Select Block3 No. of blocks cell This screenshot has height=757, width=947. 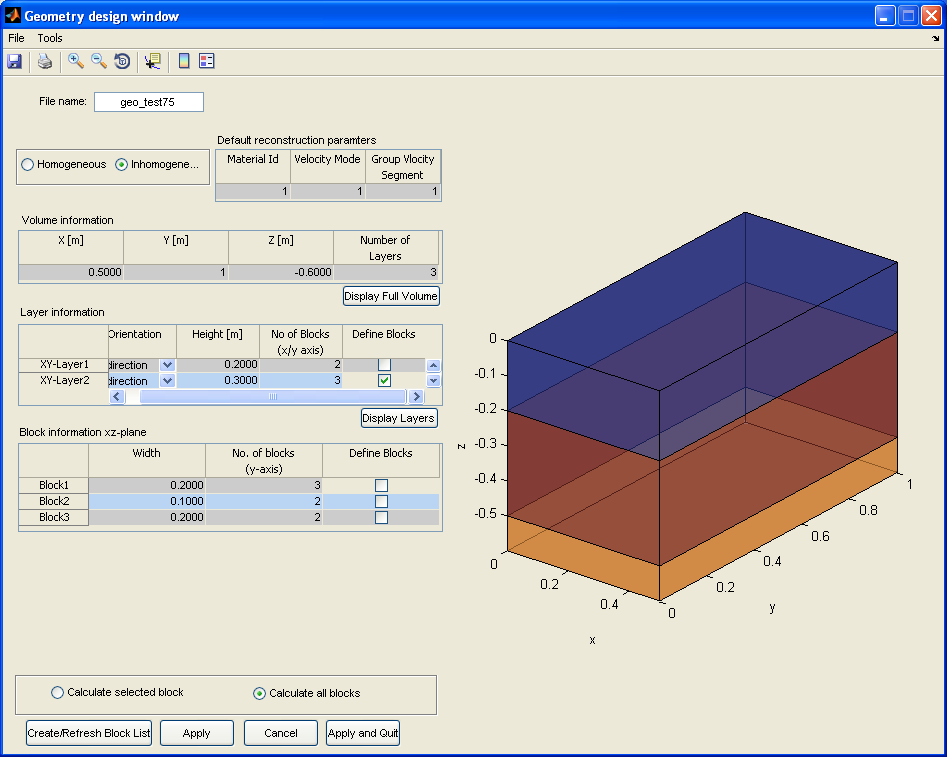pyautogui.click(x=264, y=517)
